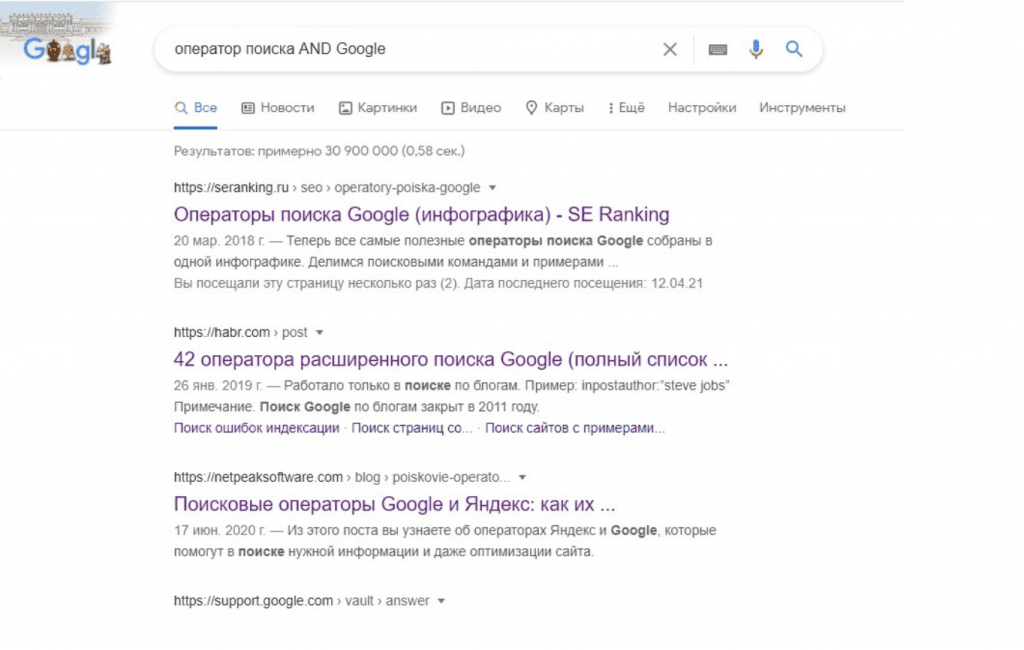Go to the Карты maps tab
Image resolution: width=1024 pixels, height=650 pixels.
[554, 108]
